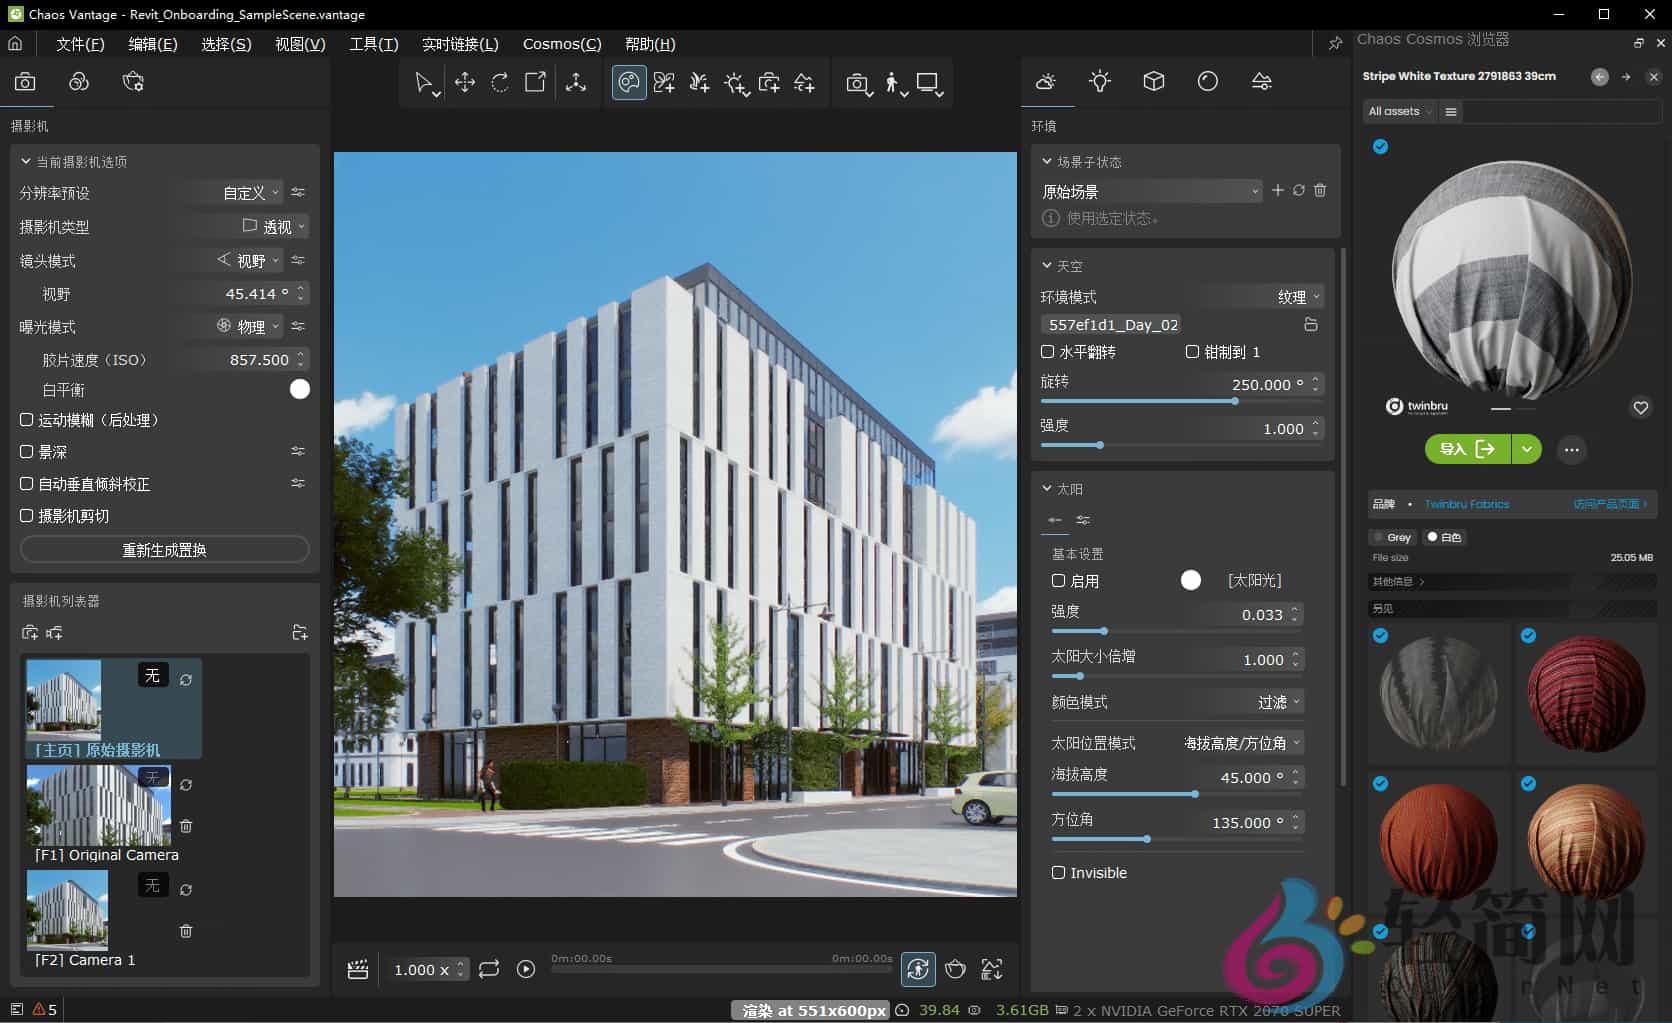Viewport: 1672px width, 1023px height.
Task: Click the render lens icon panel tab
Action: pyautogui.click(x=1208, y=83)
